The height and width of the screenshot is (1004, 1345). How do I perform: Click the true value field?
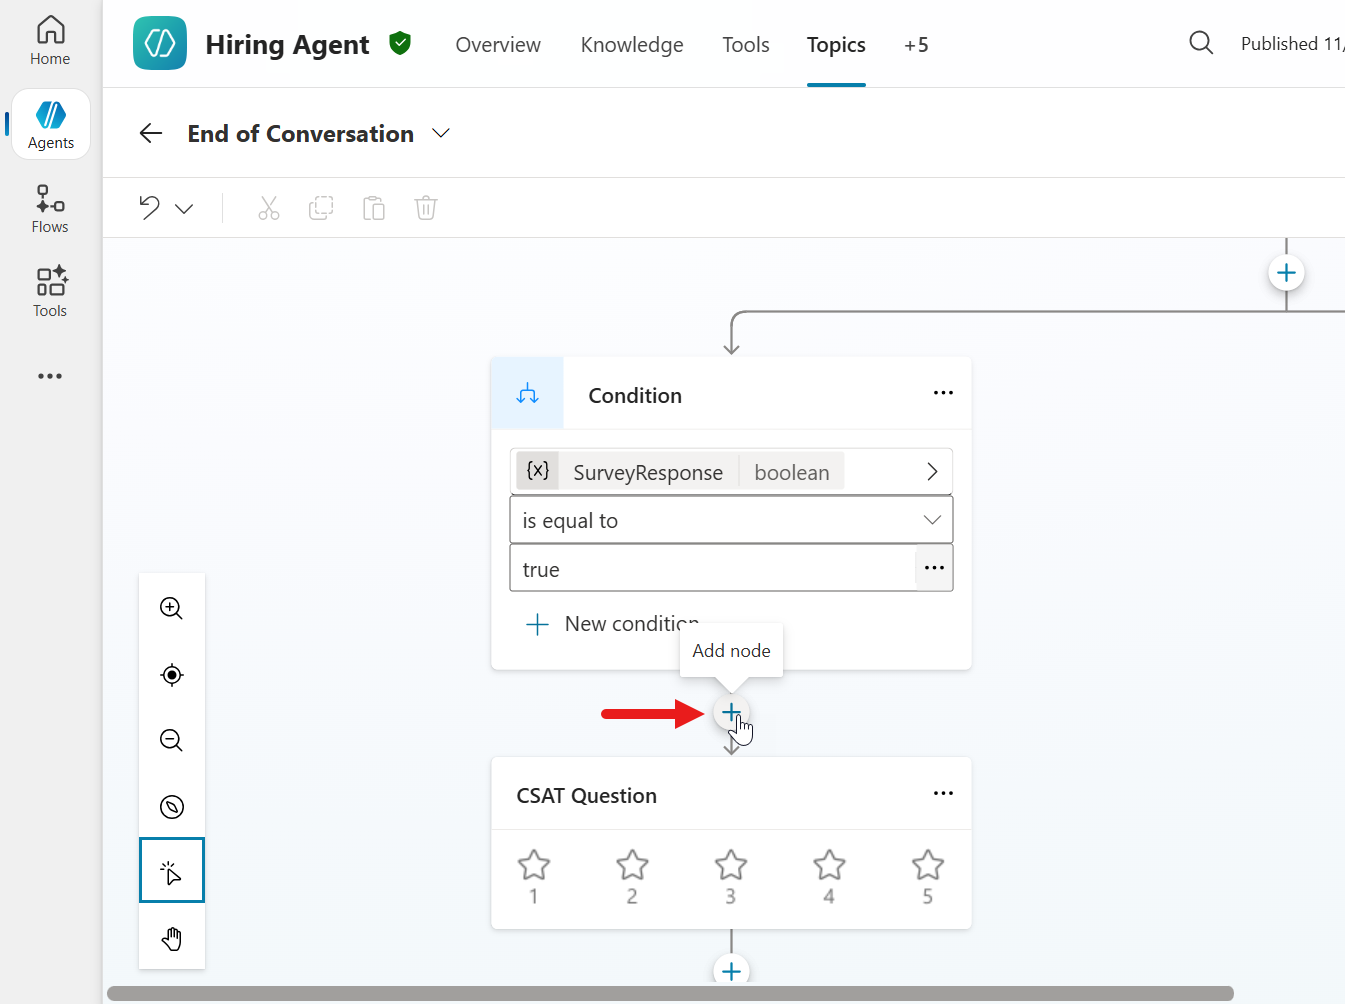[x=713, y=569]
